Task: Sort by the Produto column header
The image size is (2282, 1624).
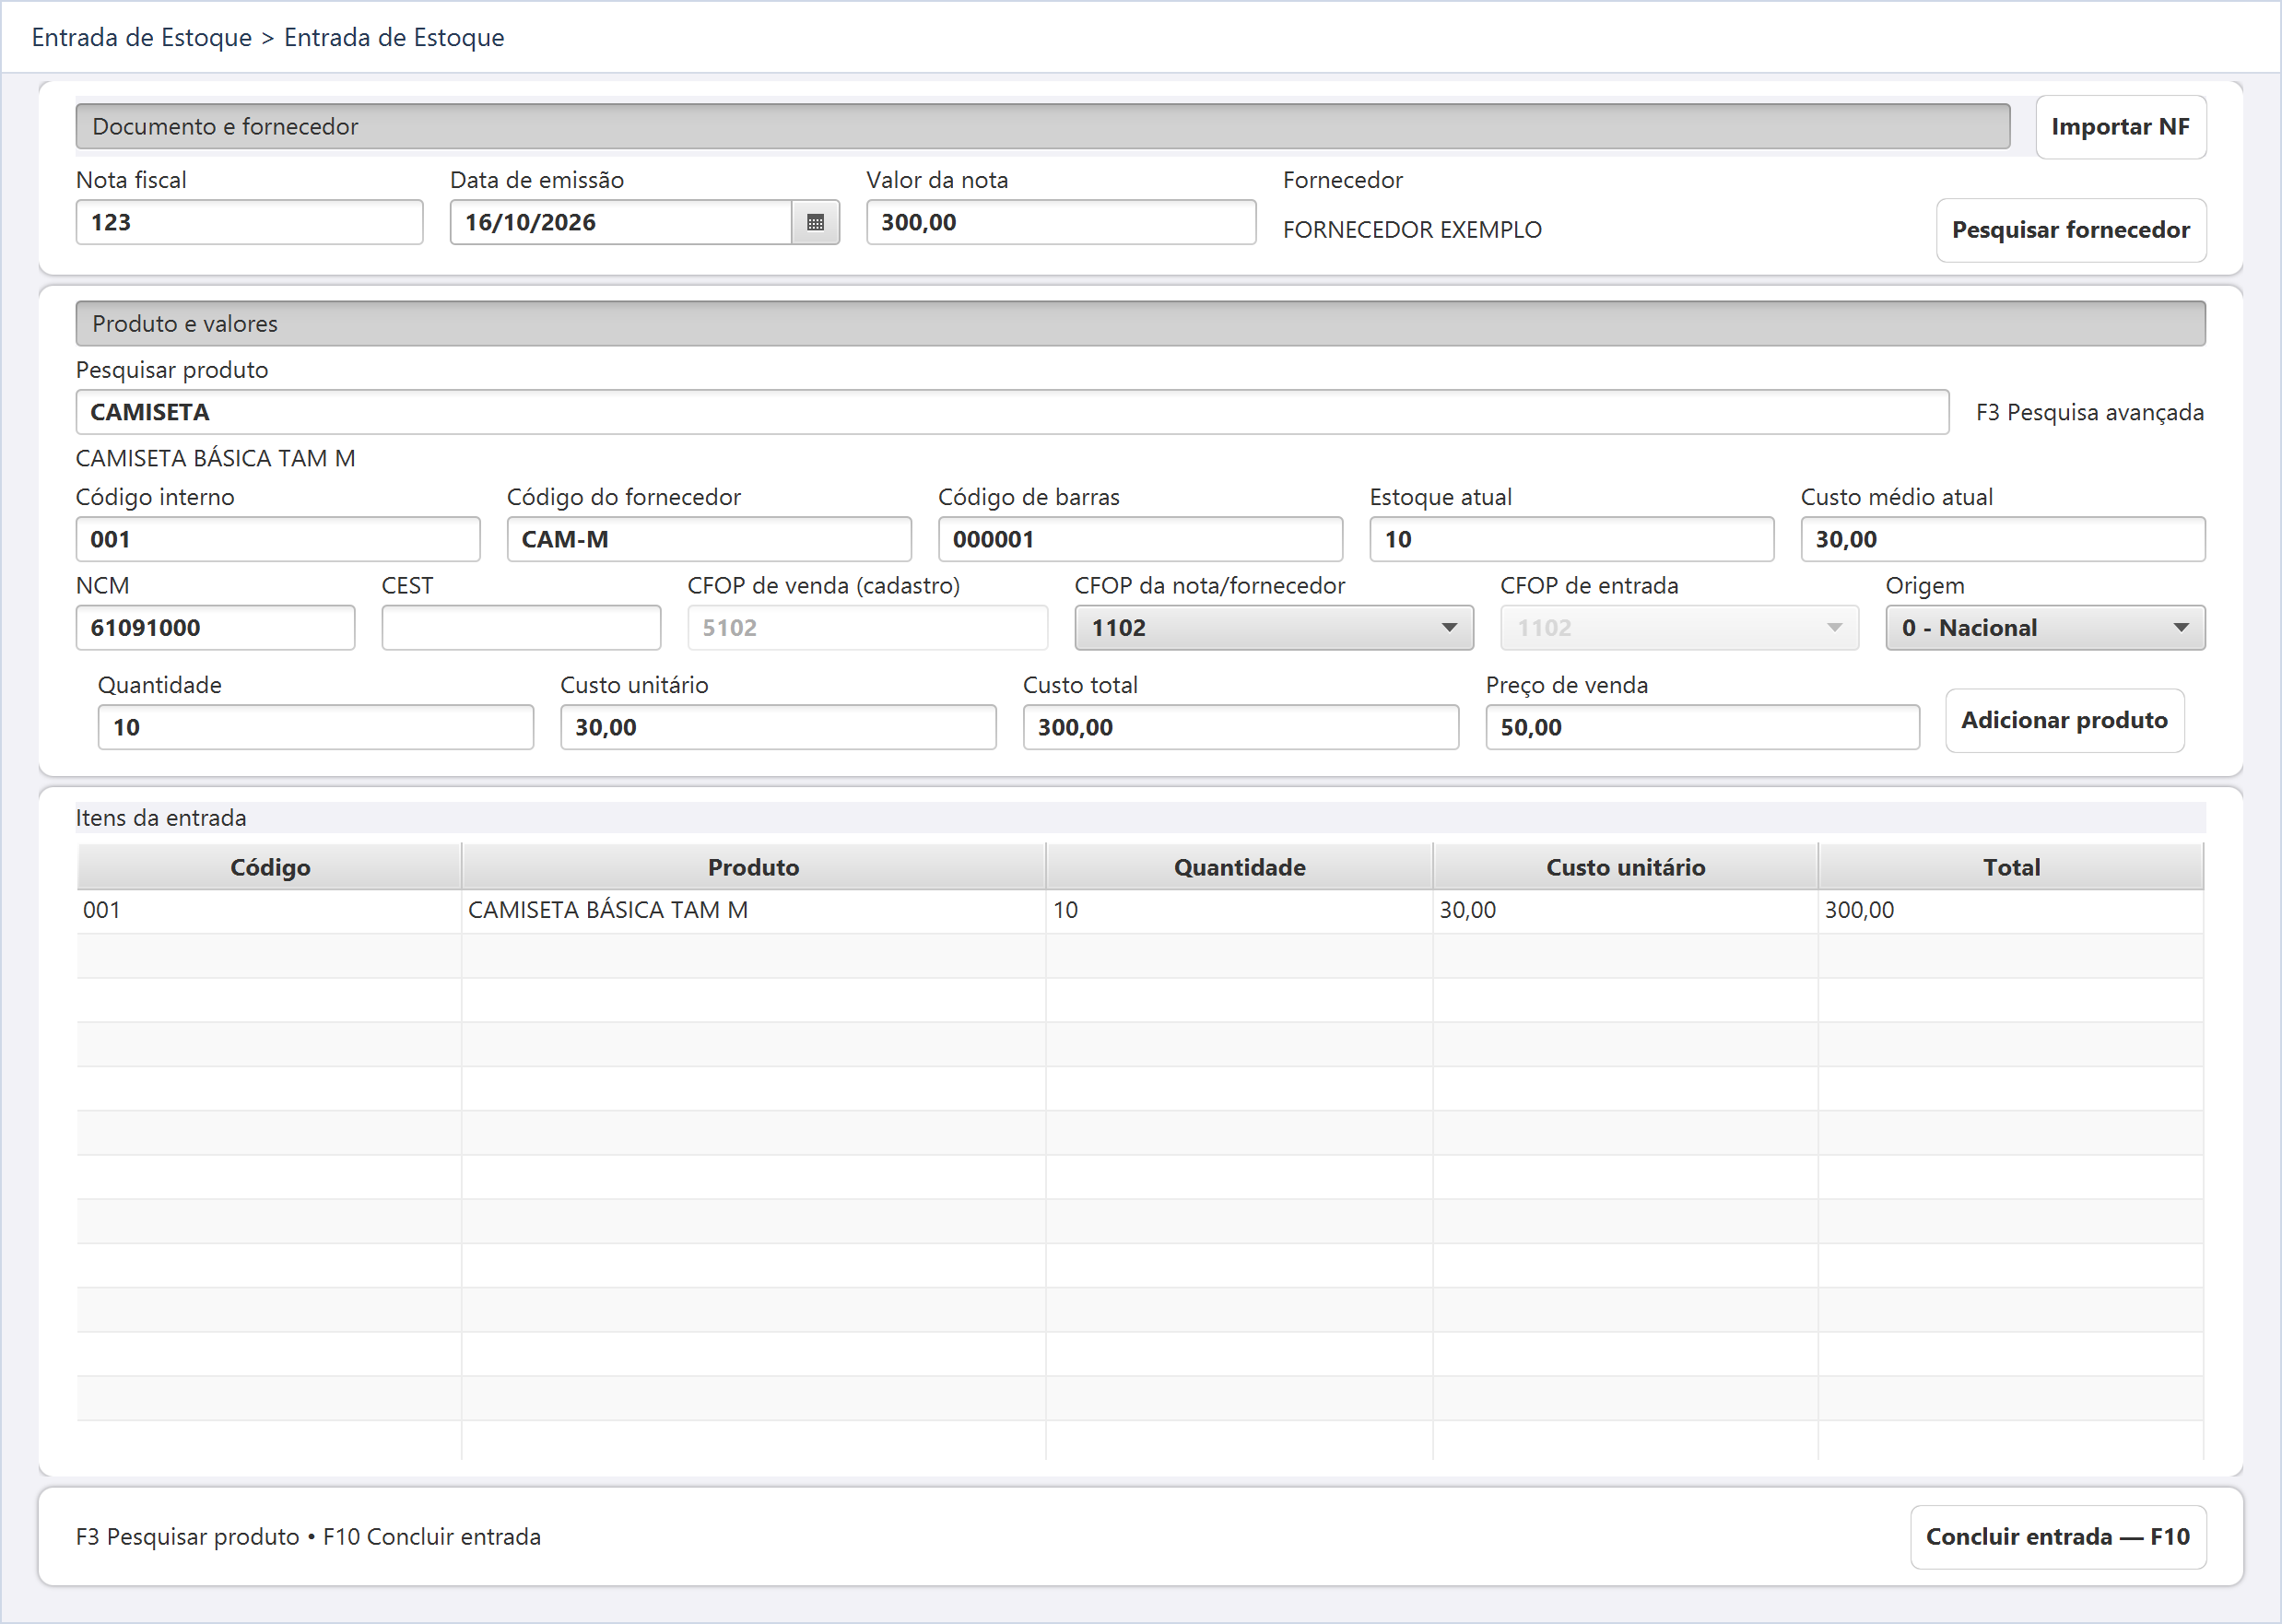Action: tap(753, 867)
